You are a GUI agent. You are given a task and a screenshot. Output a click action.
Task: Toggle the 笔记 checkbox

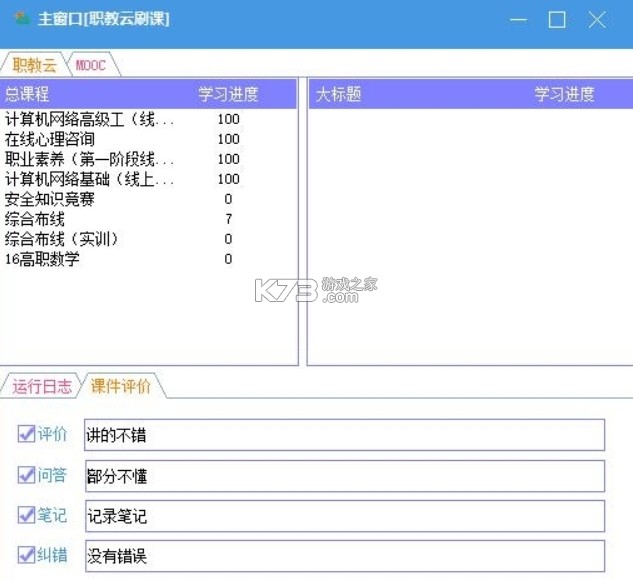[x=26, y=515]
